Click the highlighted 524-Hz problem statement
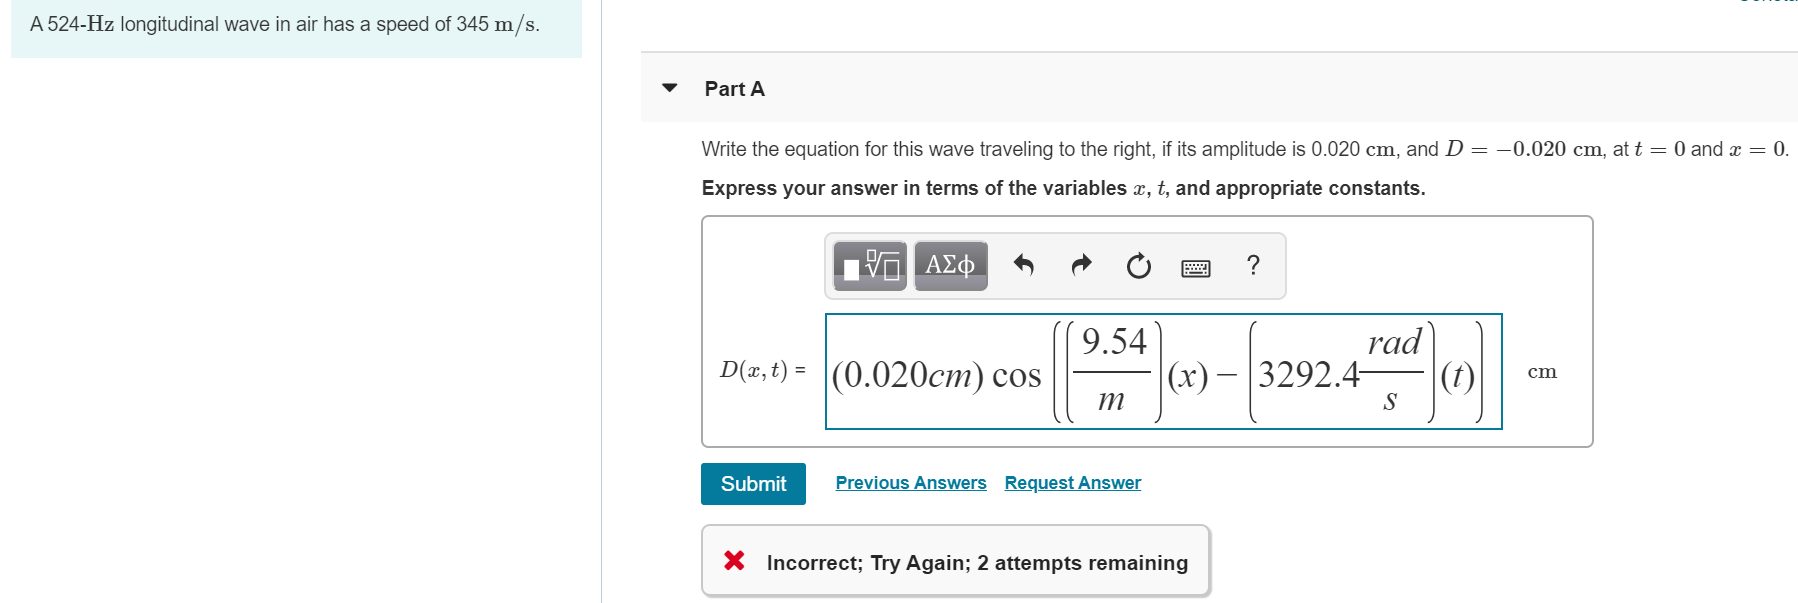The width and height of the screenshot is (1798, 603). [283, 25]
